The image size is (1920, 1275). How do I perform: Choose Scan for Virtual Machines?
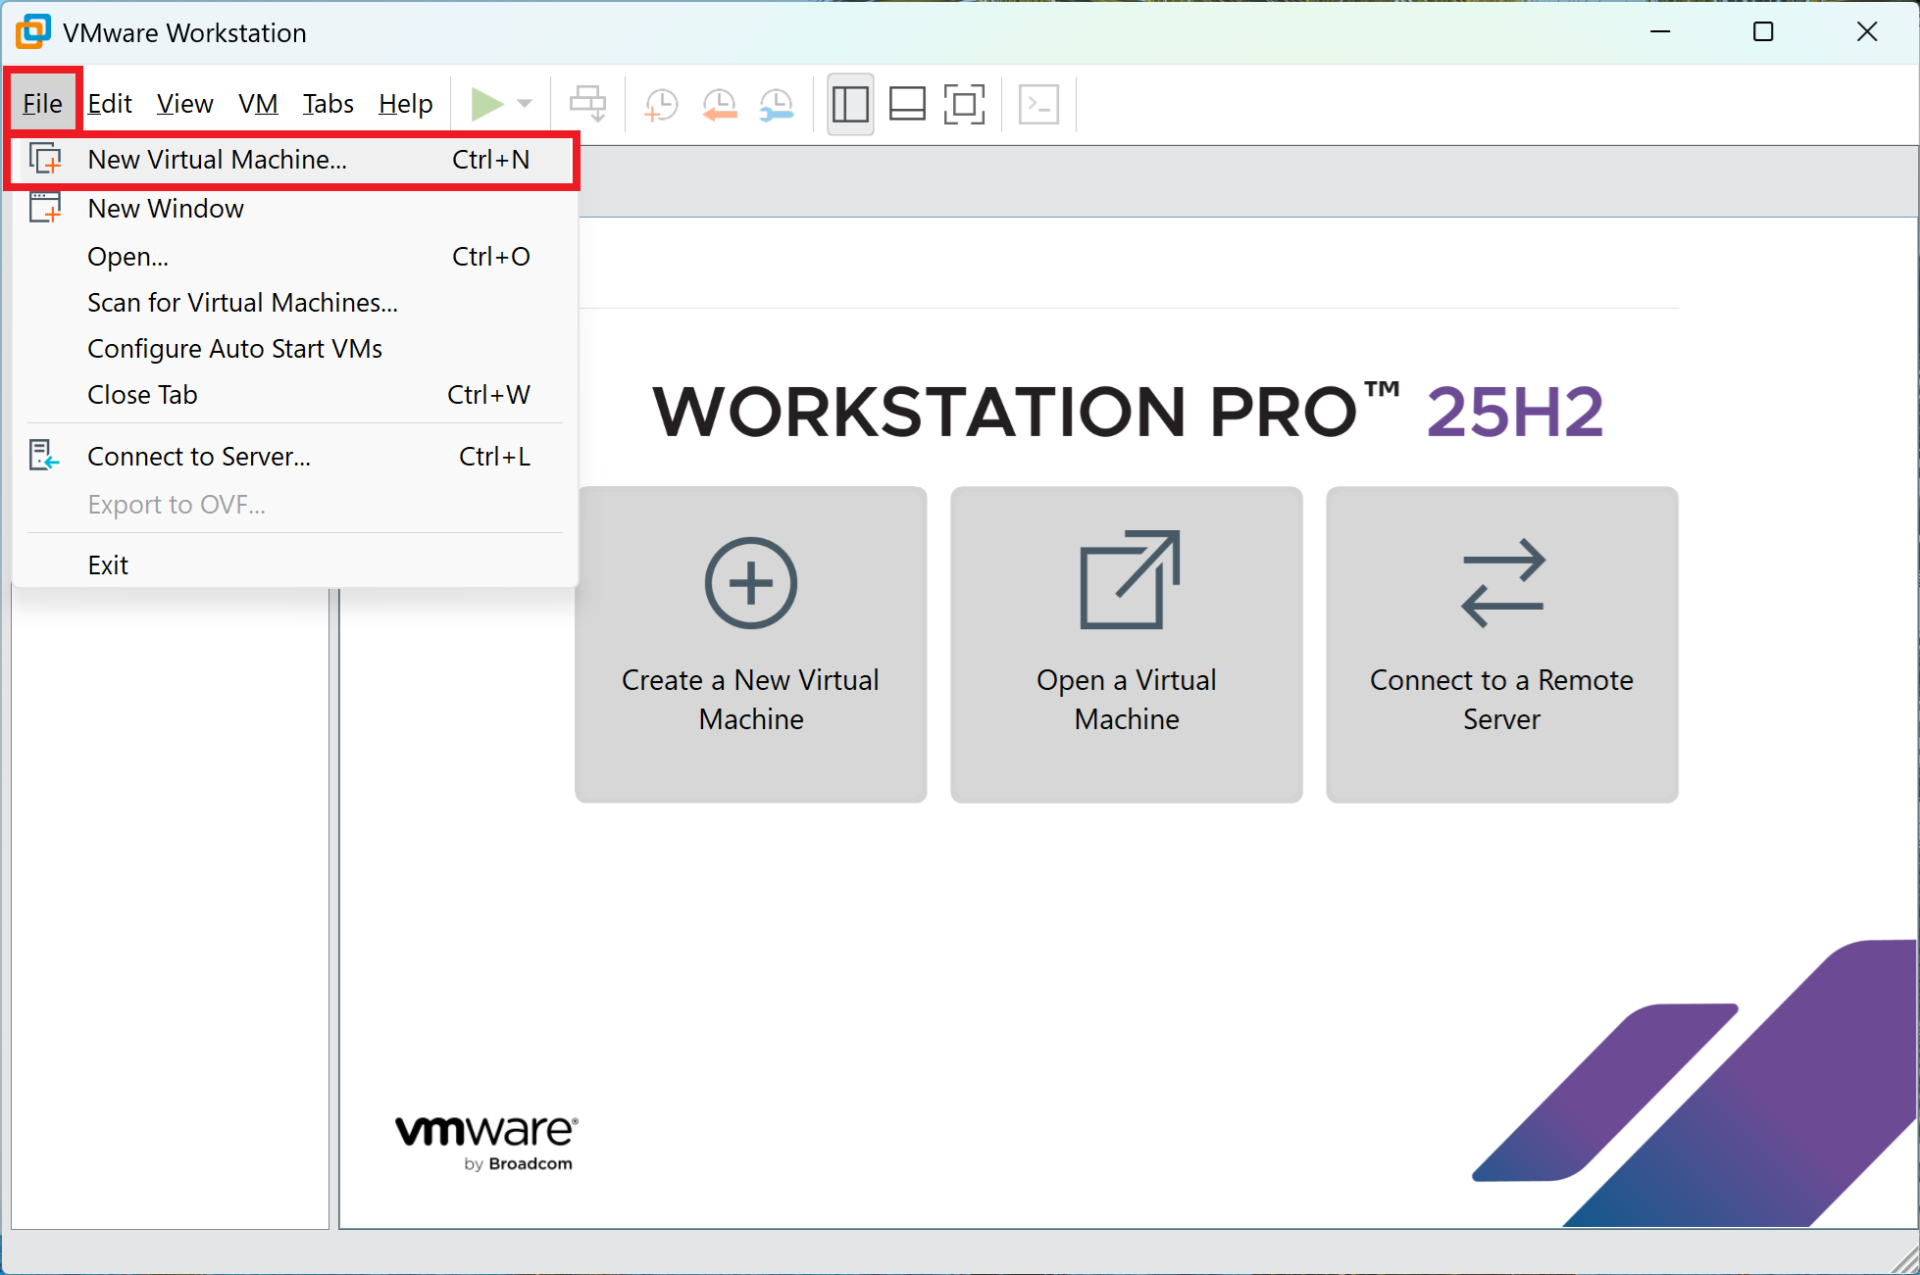(x=242, y=302)
